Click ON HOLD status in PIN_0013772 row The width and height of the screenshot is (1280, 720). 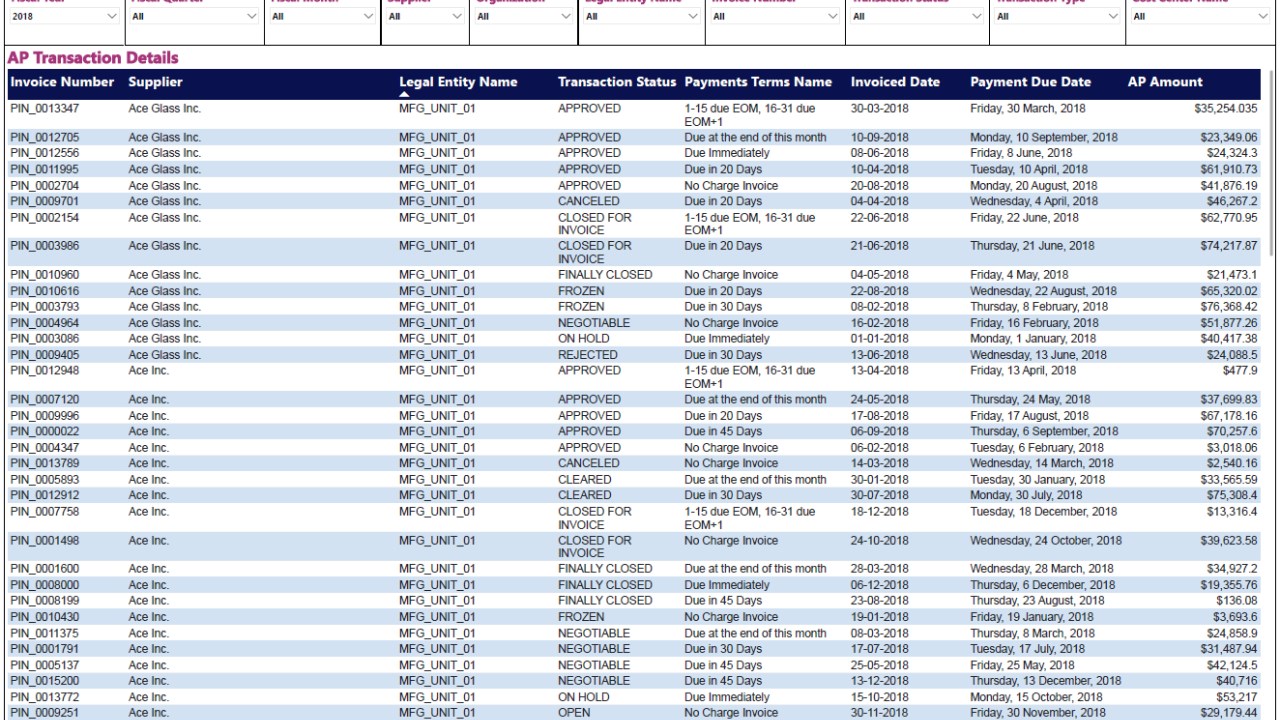[x=584, y=697]
